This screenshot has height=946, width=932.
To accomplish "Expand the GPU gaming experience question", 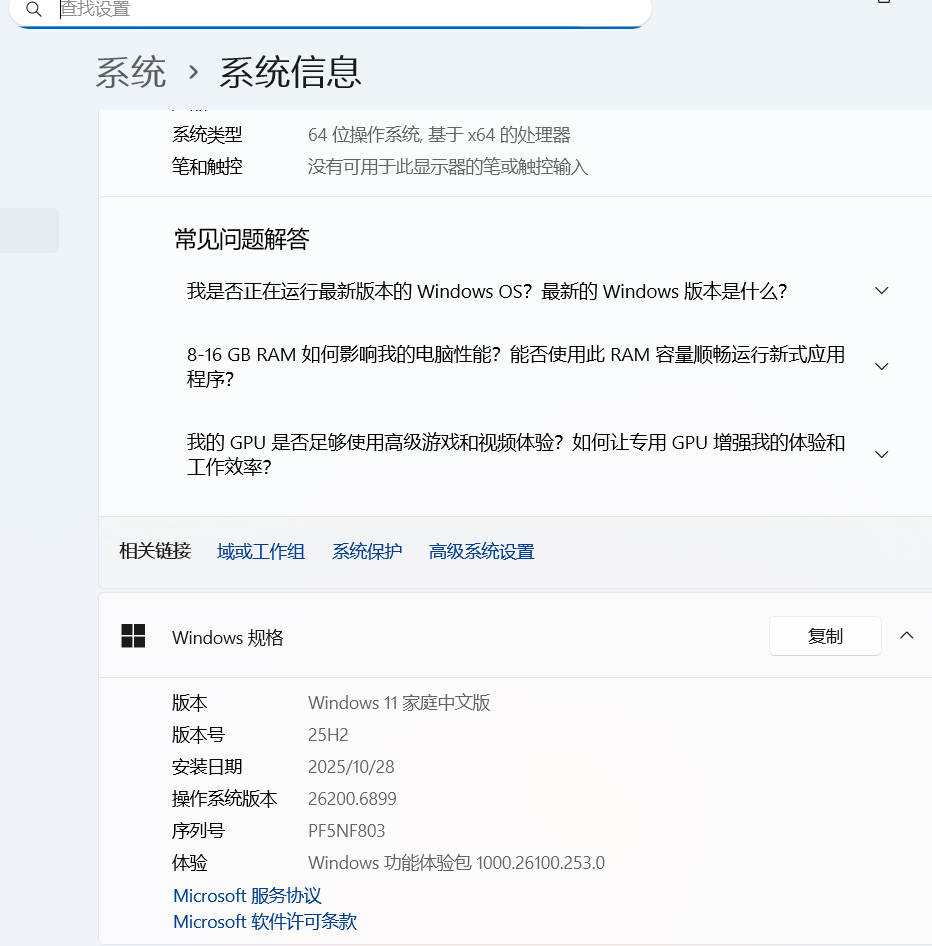I will 880,454.
